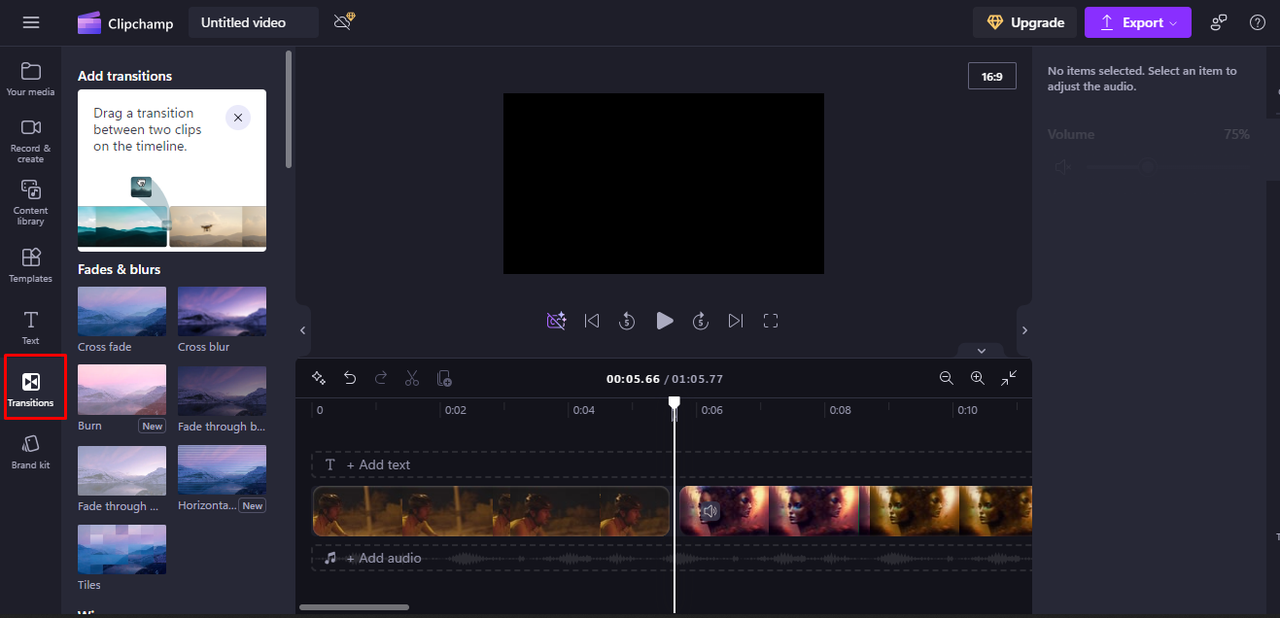Open the Brand kit tab
1280x618 pixels.
click(x=31, y=452)
